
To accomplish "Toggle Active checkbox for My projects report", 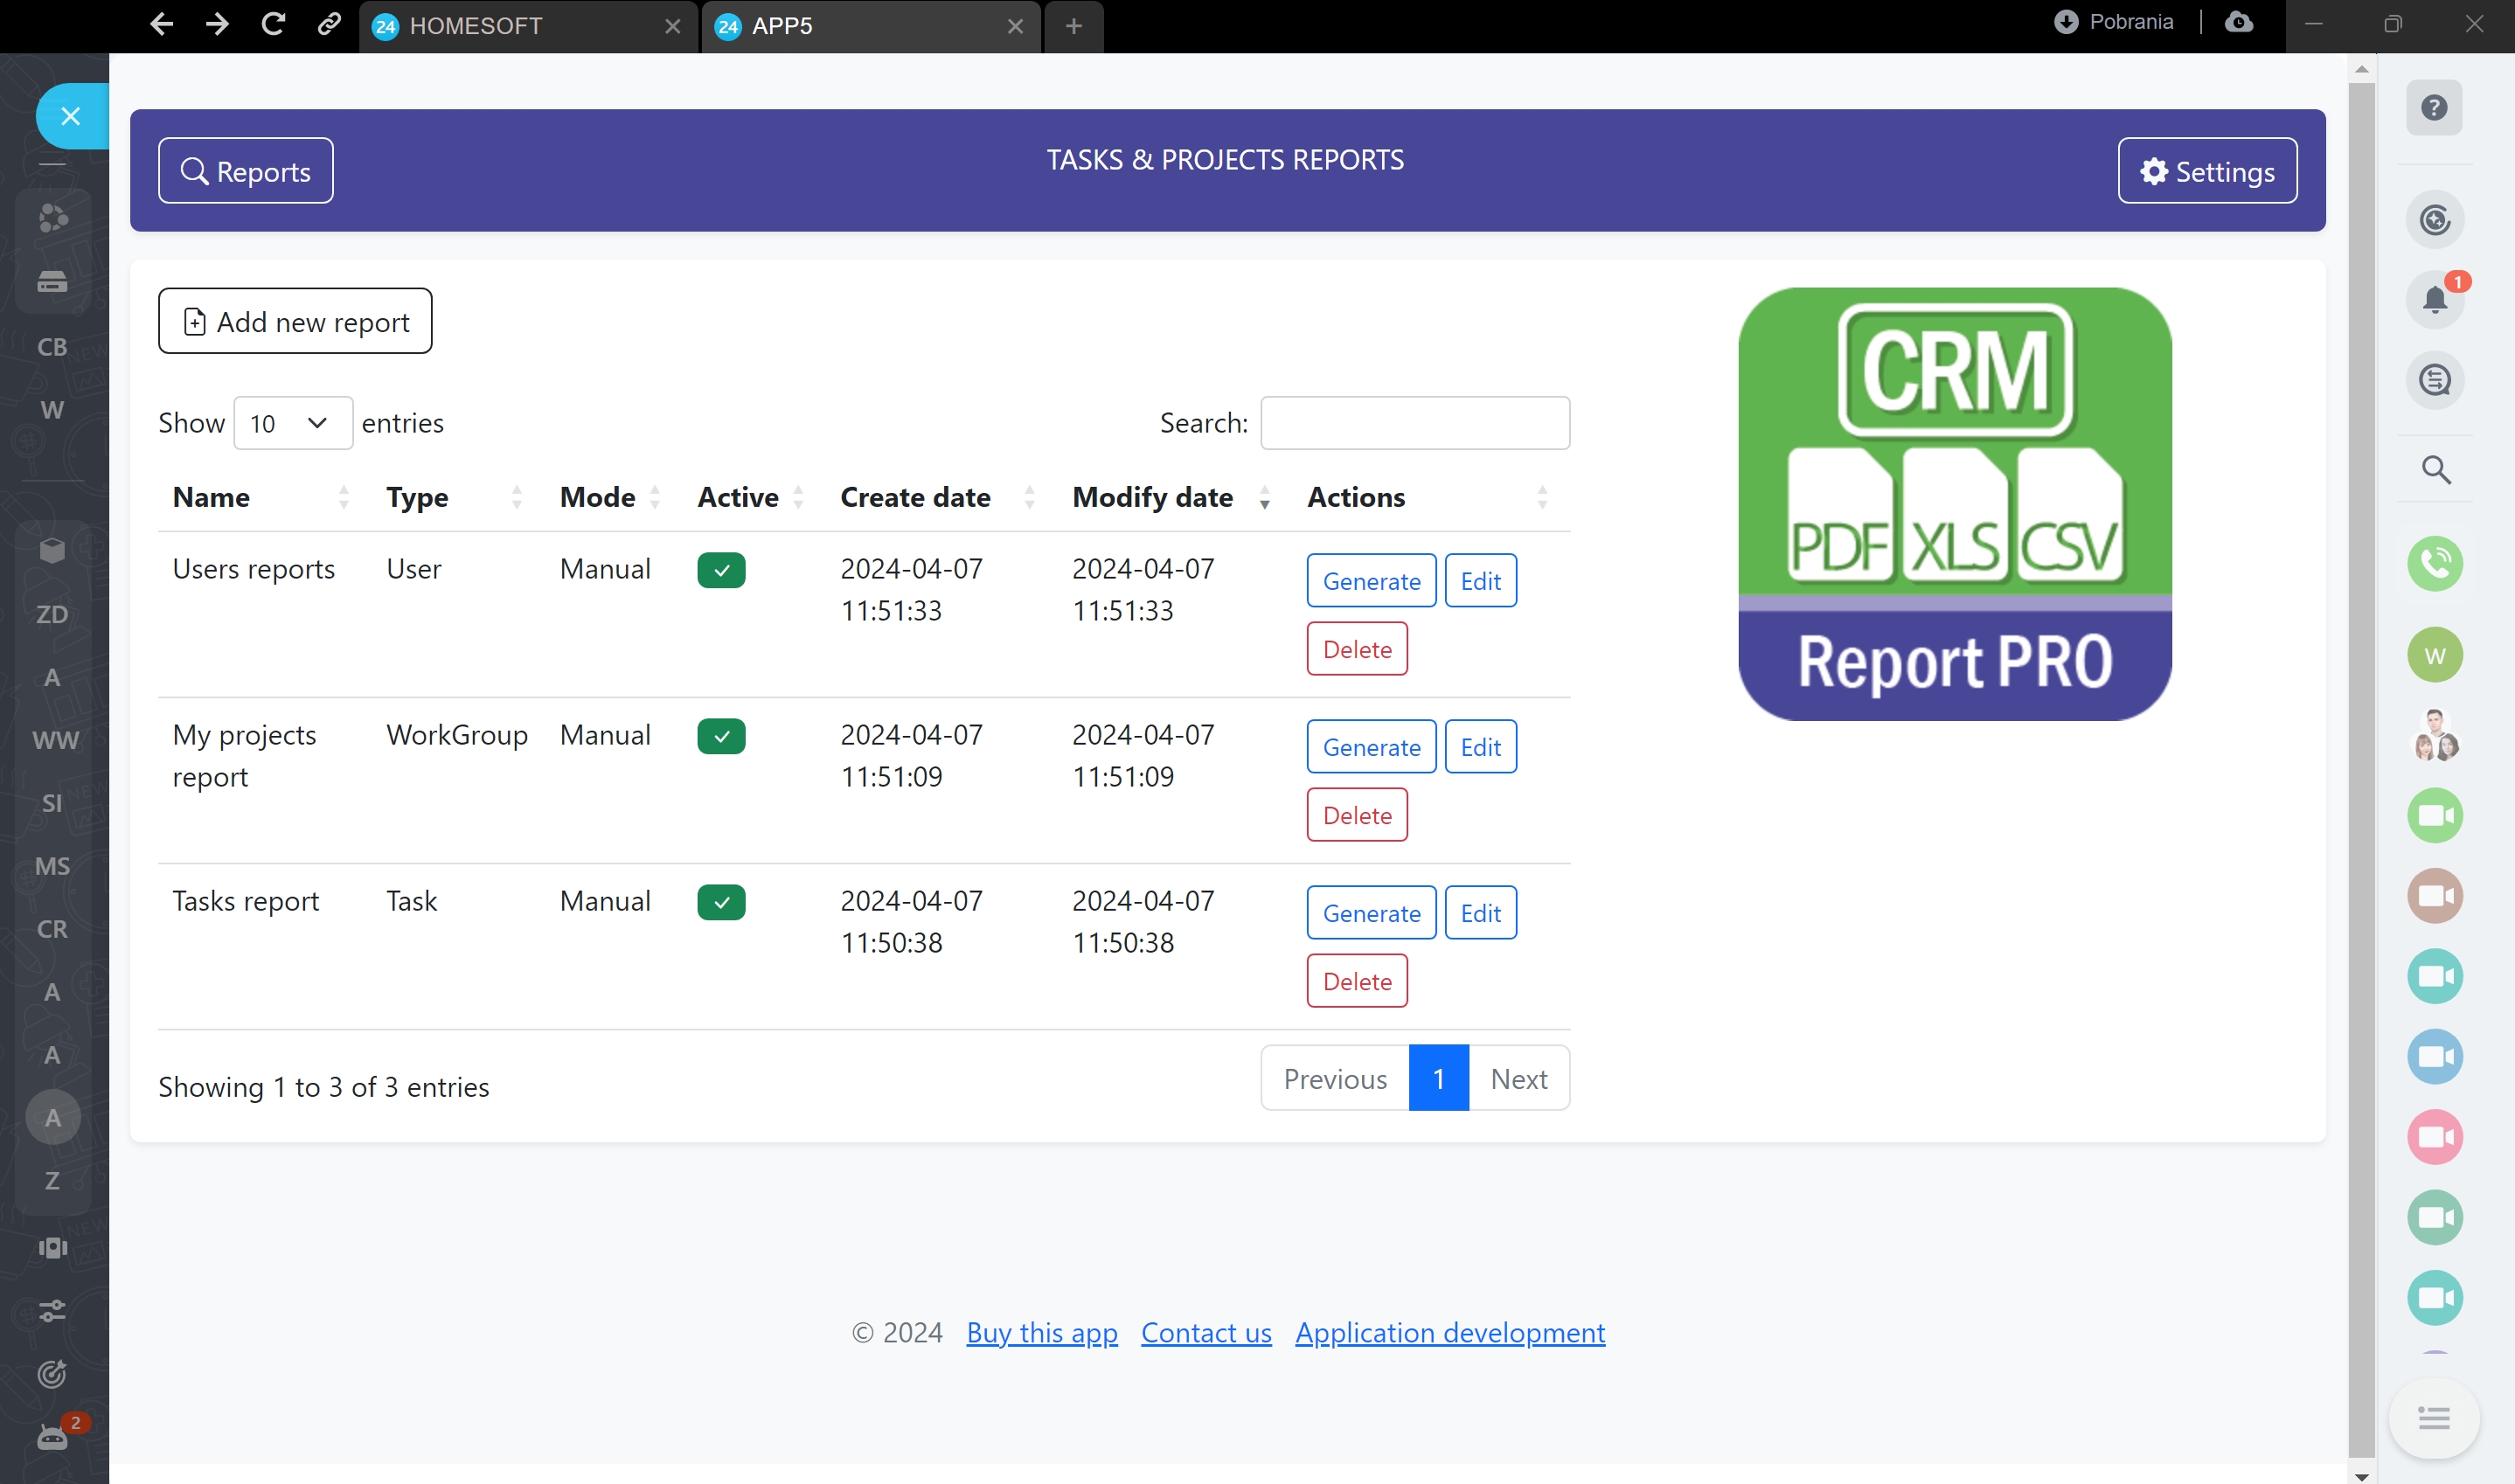I will (721, 736).
